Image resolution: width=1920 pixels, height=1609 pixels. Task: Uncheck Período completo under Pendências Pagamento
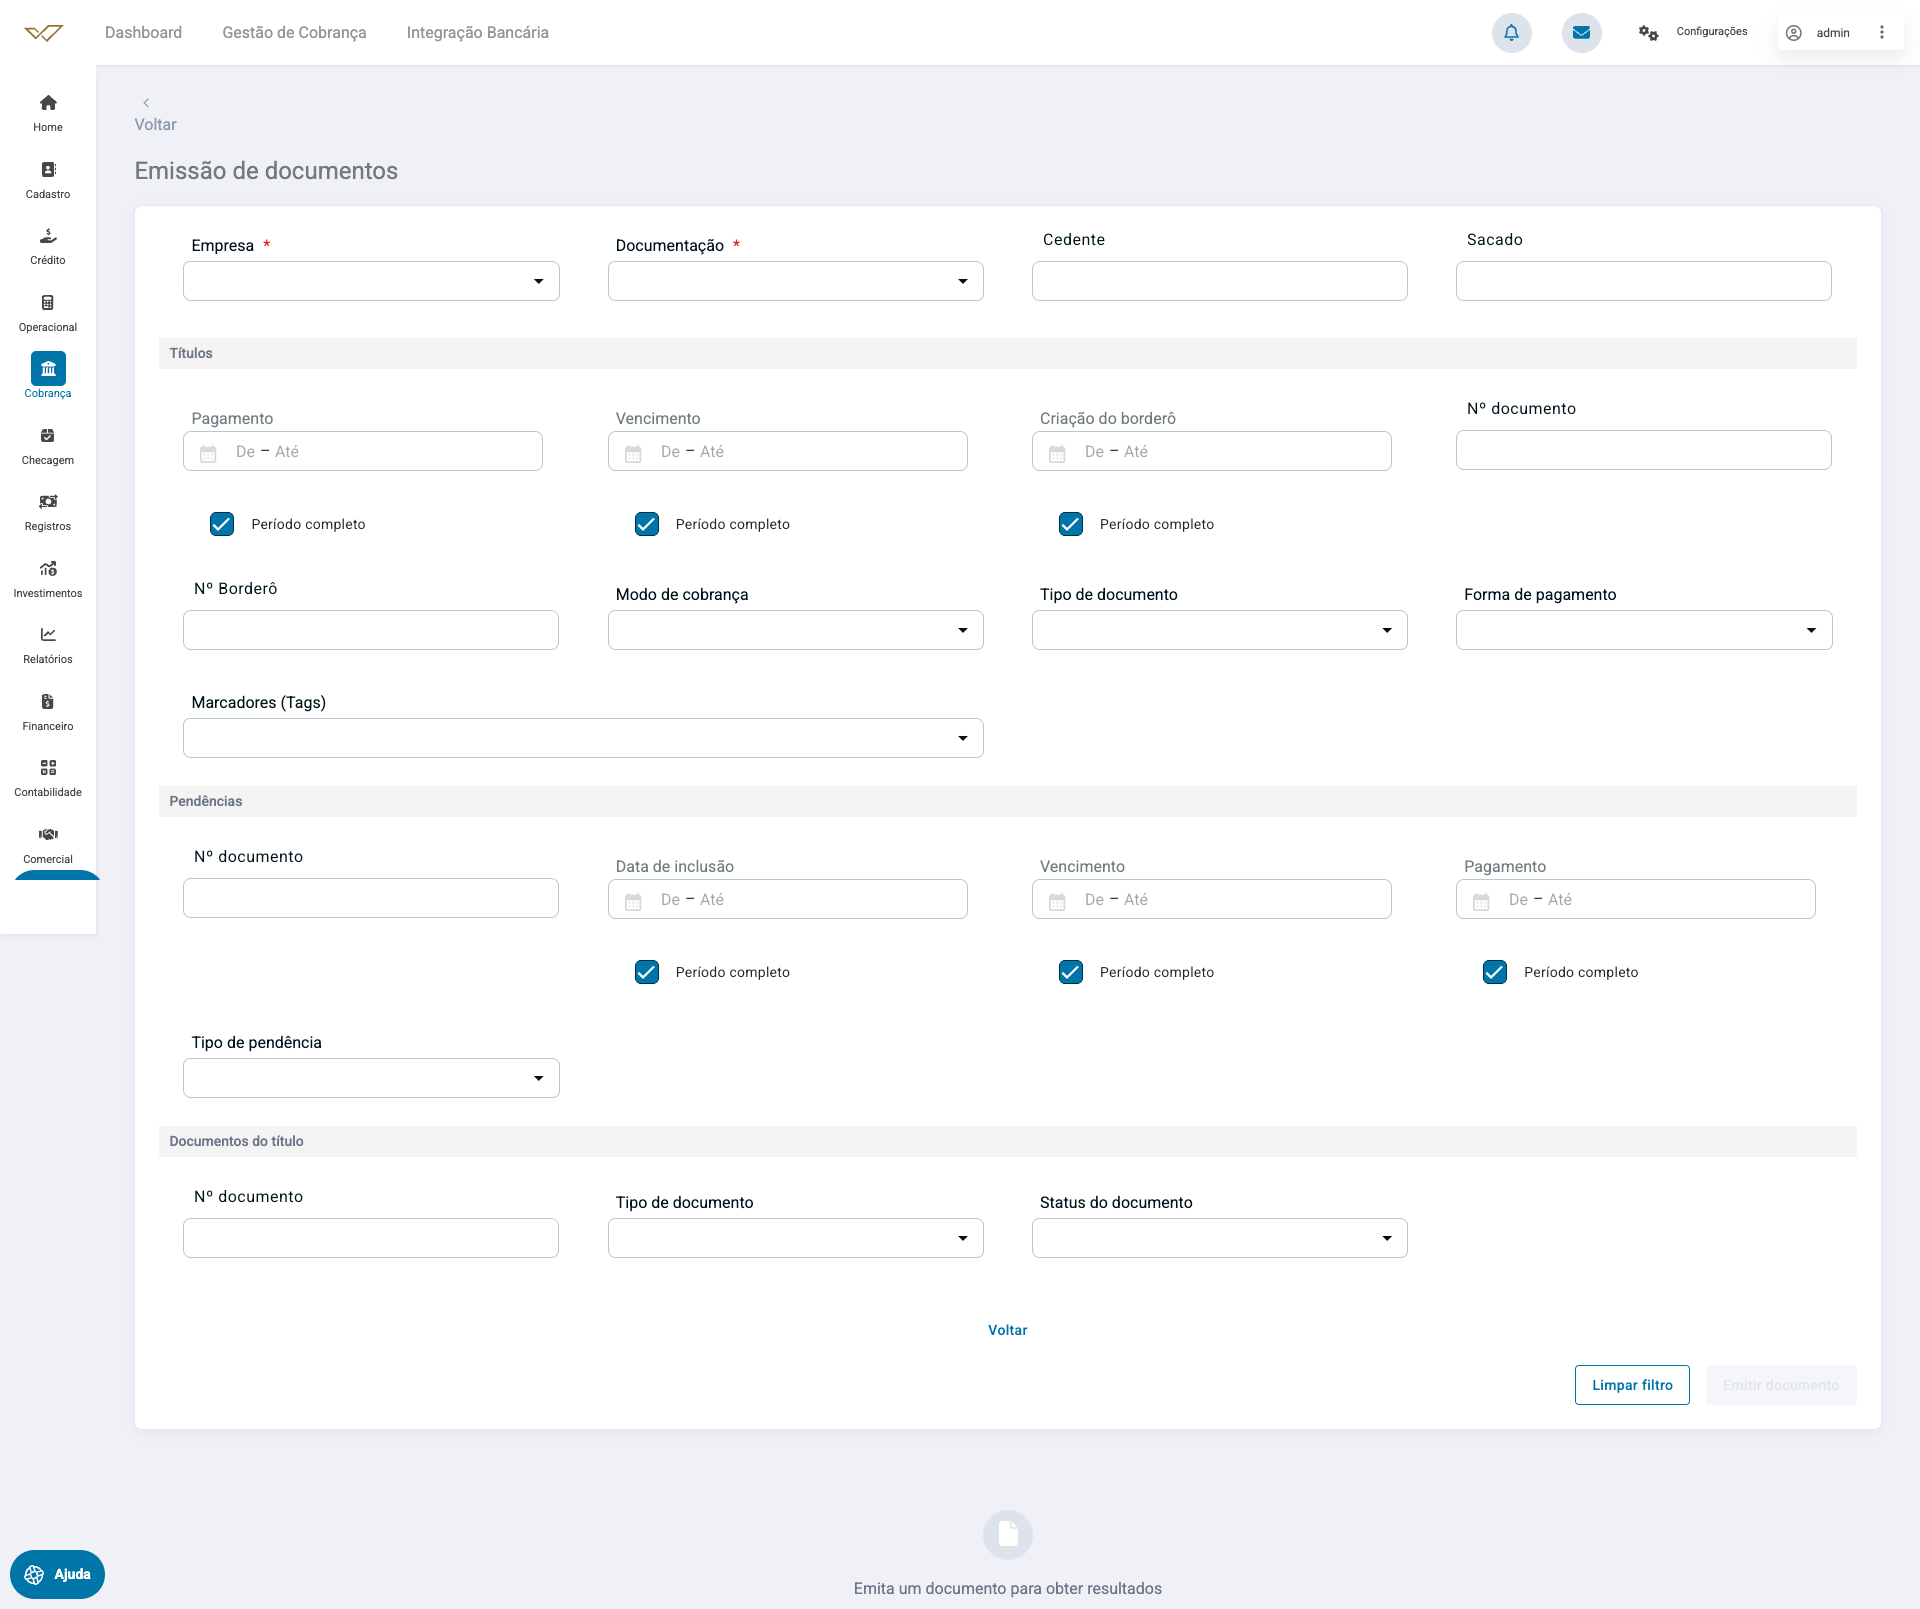point(1495,972)
